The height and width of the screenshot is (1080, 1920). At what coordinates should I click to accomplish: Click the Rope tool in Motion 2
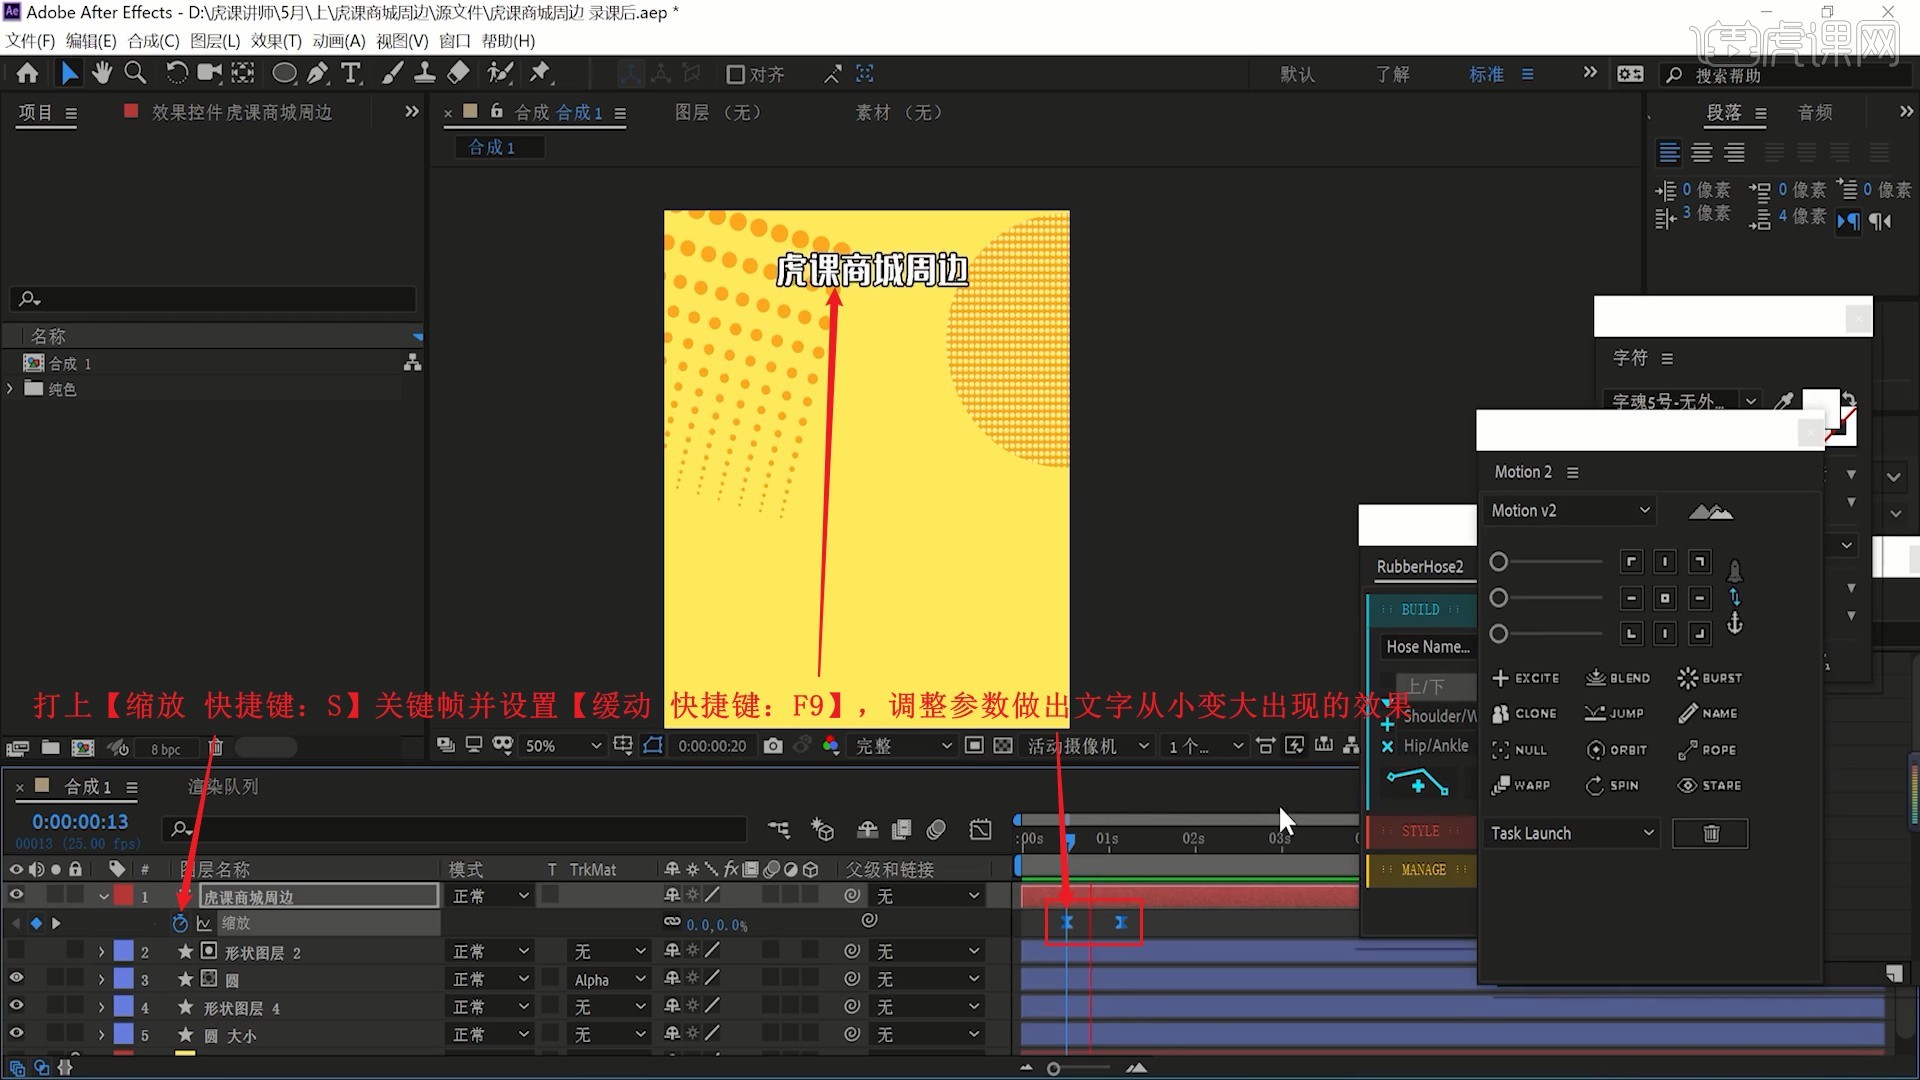[1707, 750]
